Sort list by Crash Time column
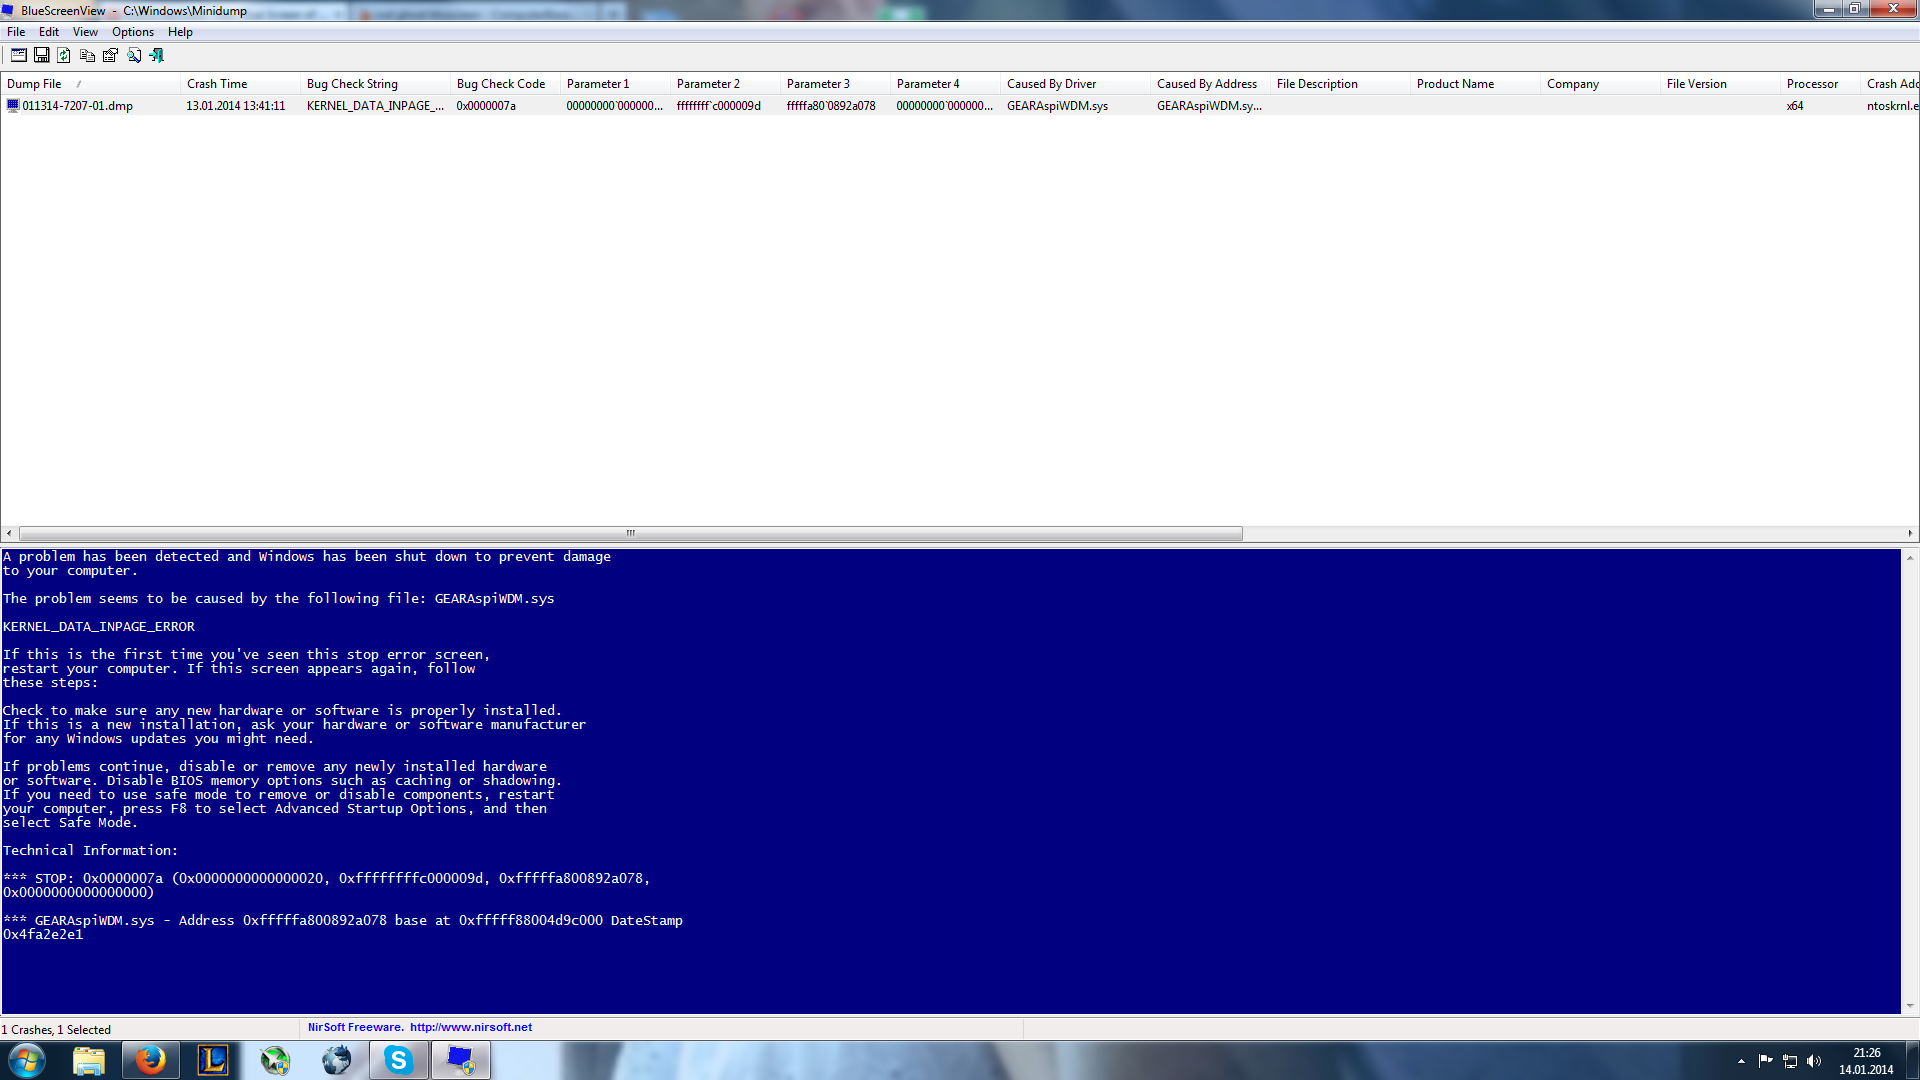Viewport: 1920px width, 1080px height. tap(217, 84)
